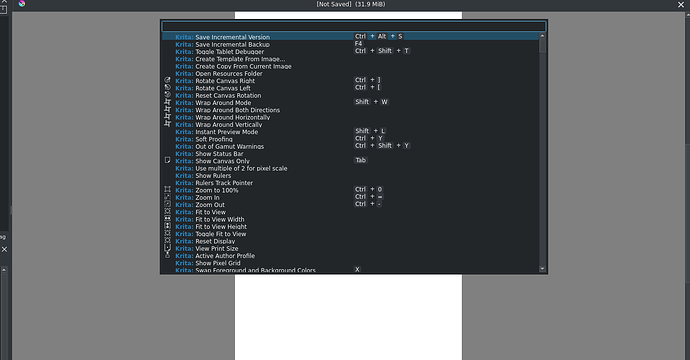Screen dimensions: 690x360
Task: Toggle Show Status Bar command
Action: pos(351,153)
